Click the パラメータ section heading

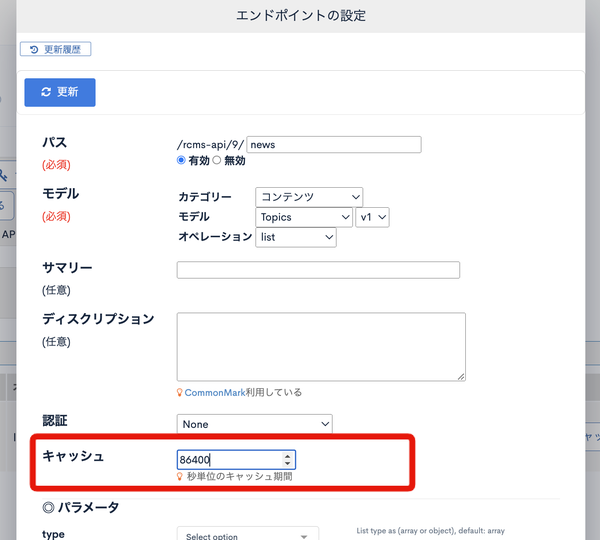(x=81, y=507)
